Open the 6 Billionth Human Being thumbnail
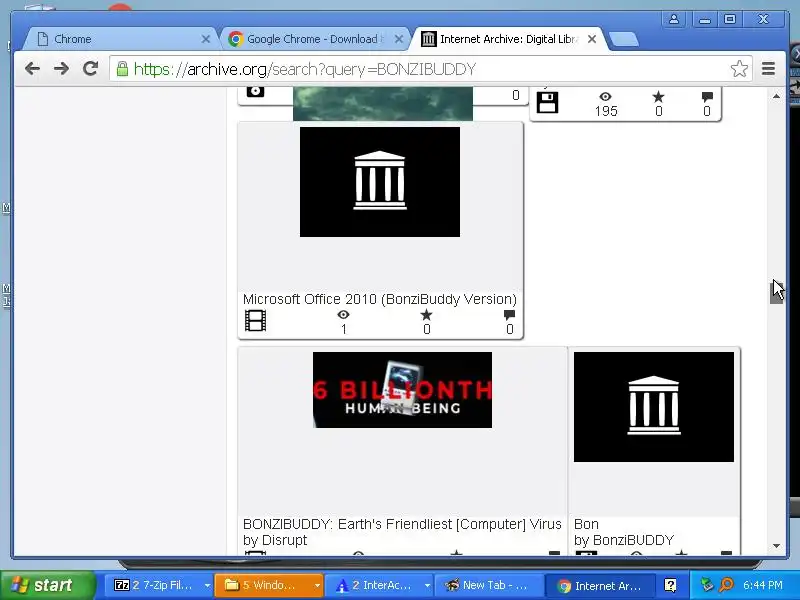This screenshot has height=600, width=800. [x=402, y=390]
